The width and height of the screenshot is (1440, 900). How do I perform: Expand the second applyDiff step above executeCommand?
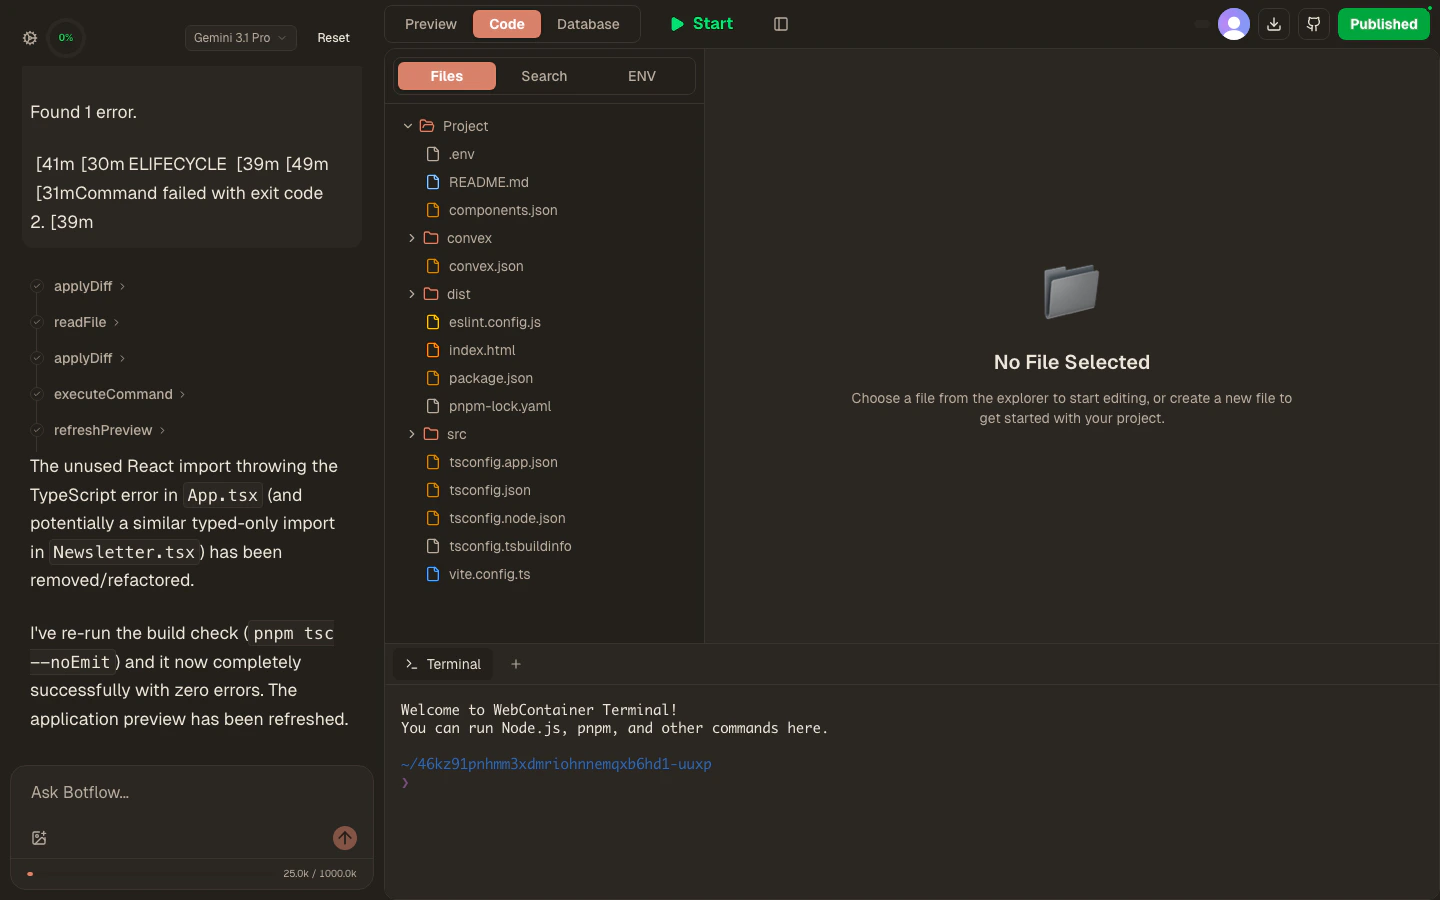(90, 358)
